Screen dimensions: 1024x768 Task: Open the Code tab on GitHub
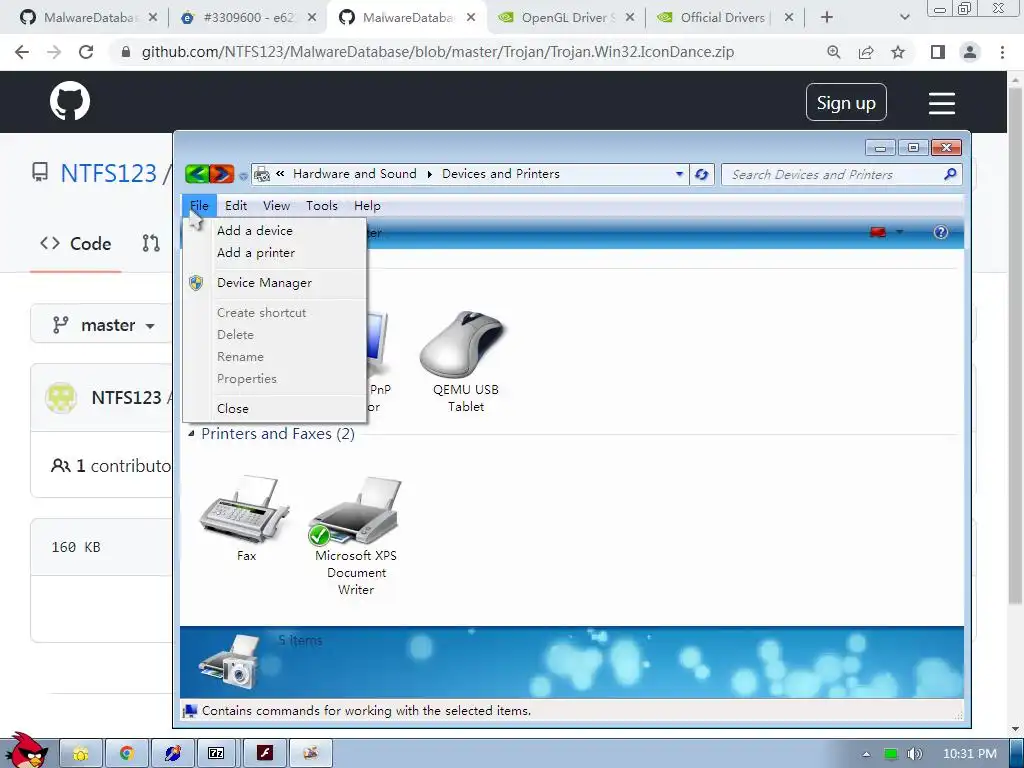pyautogui.click(x=76, y=244)
